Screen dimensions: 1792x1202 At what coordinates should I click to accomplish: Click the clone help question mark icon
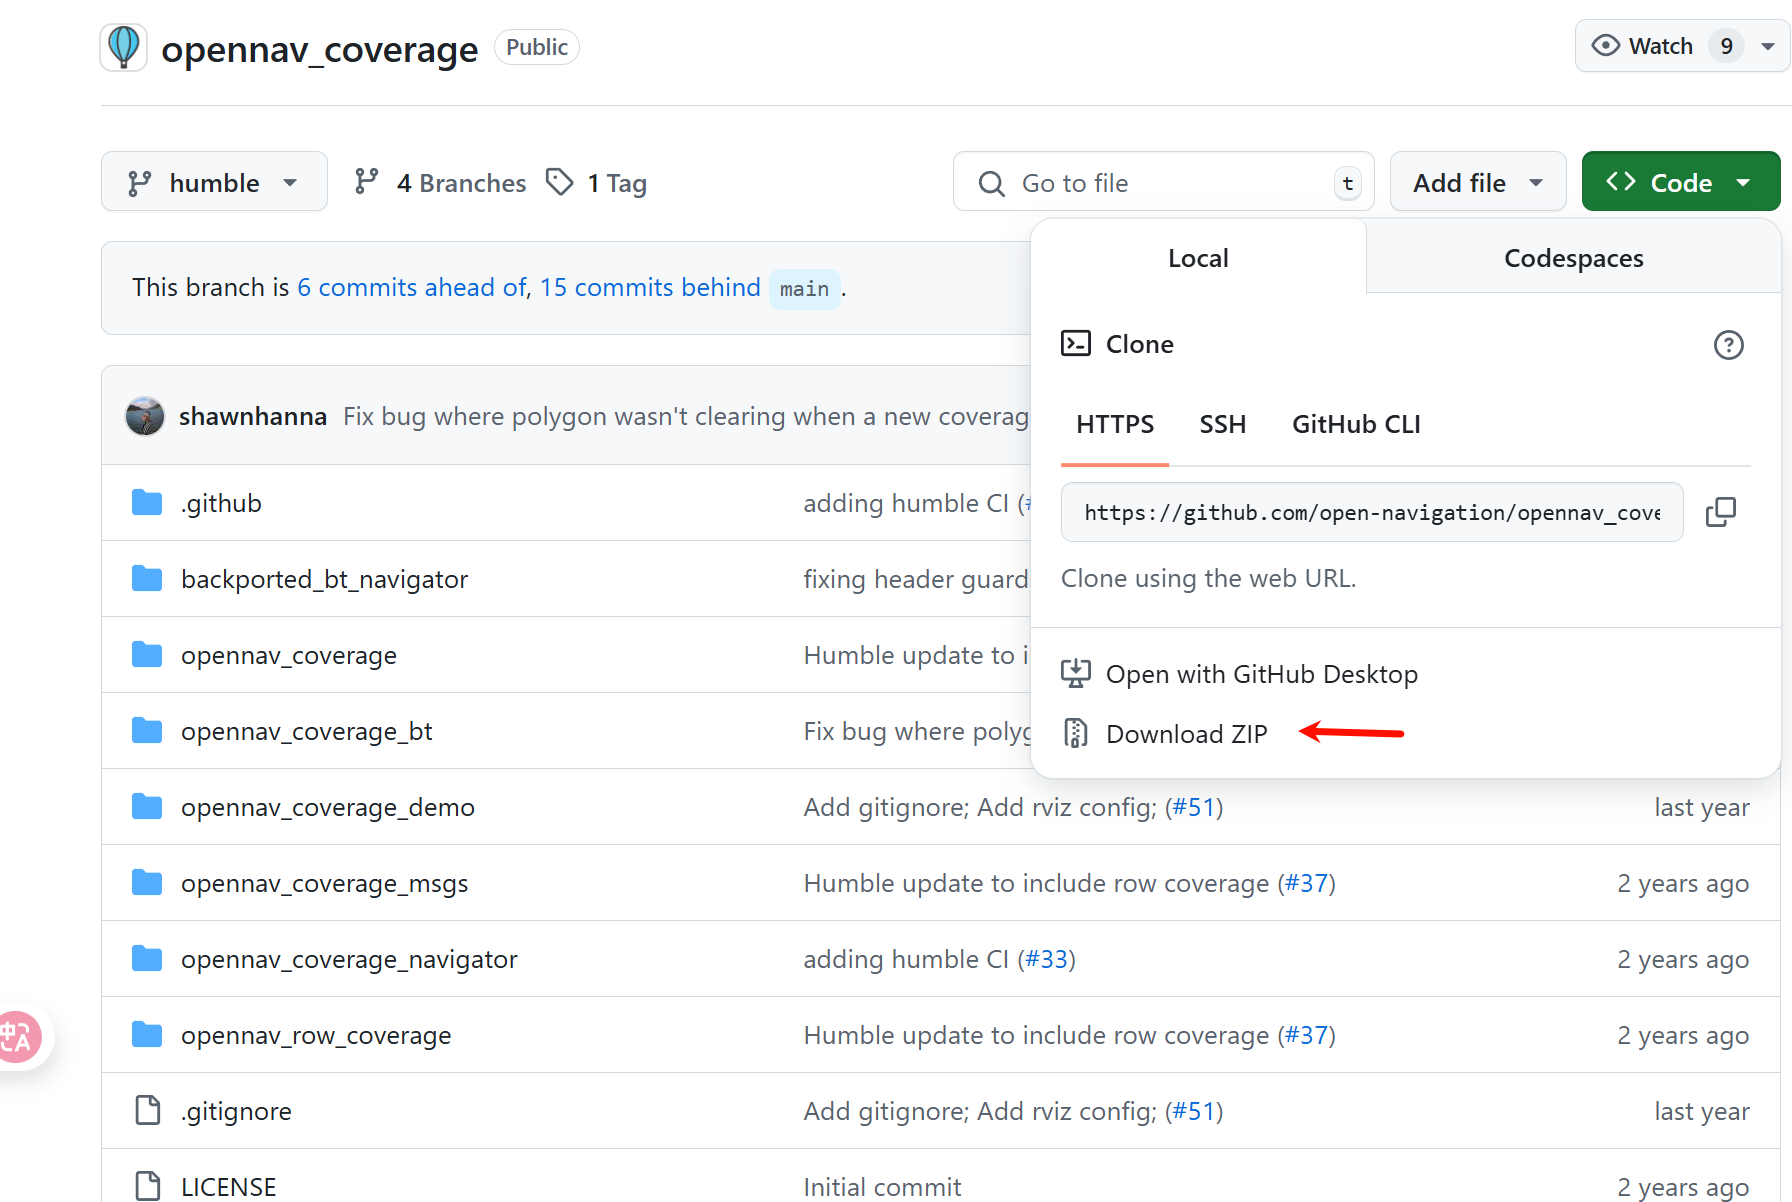(1729, 345)
